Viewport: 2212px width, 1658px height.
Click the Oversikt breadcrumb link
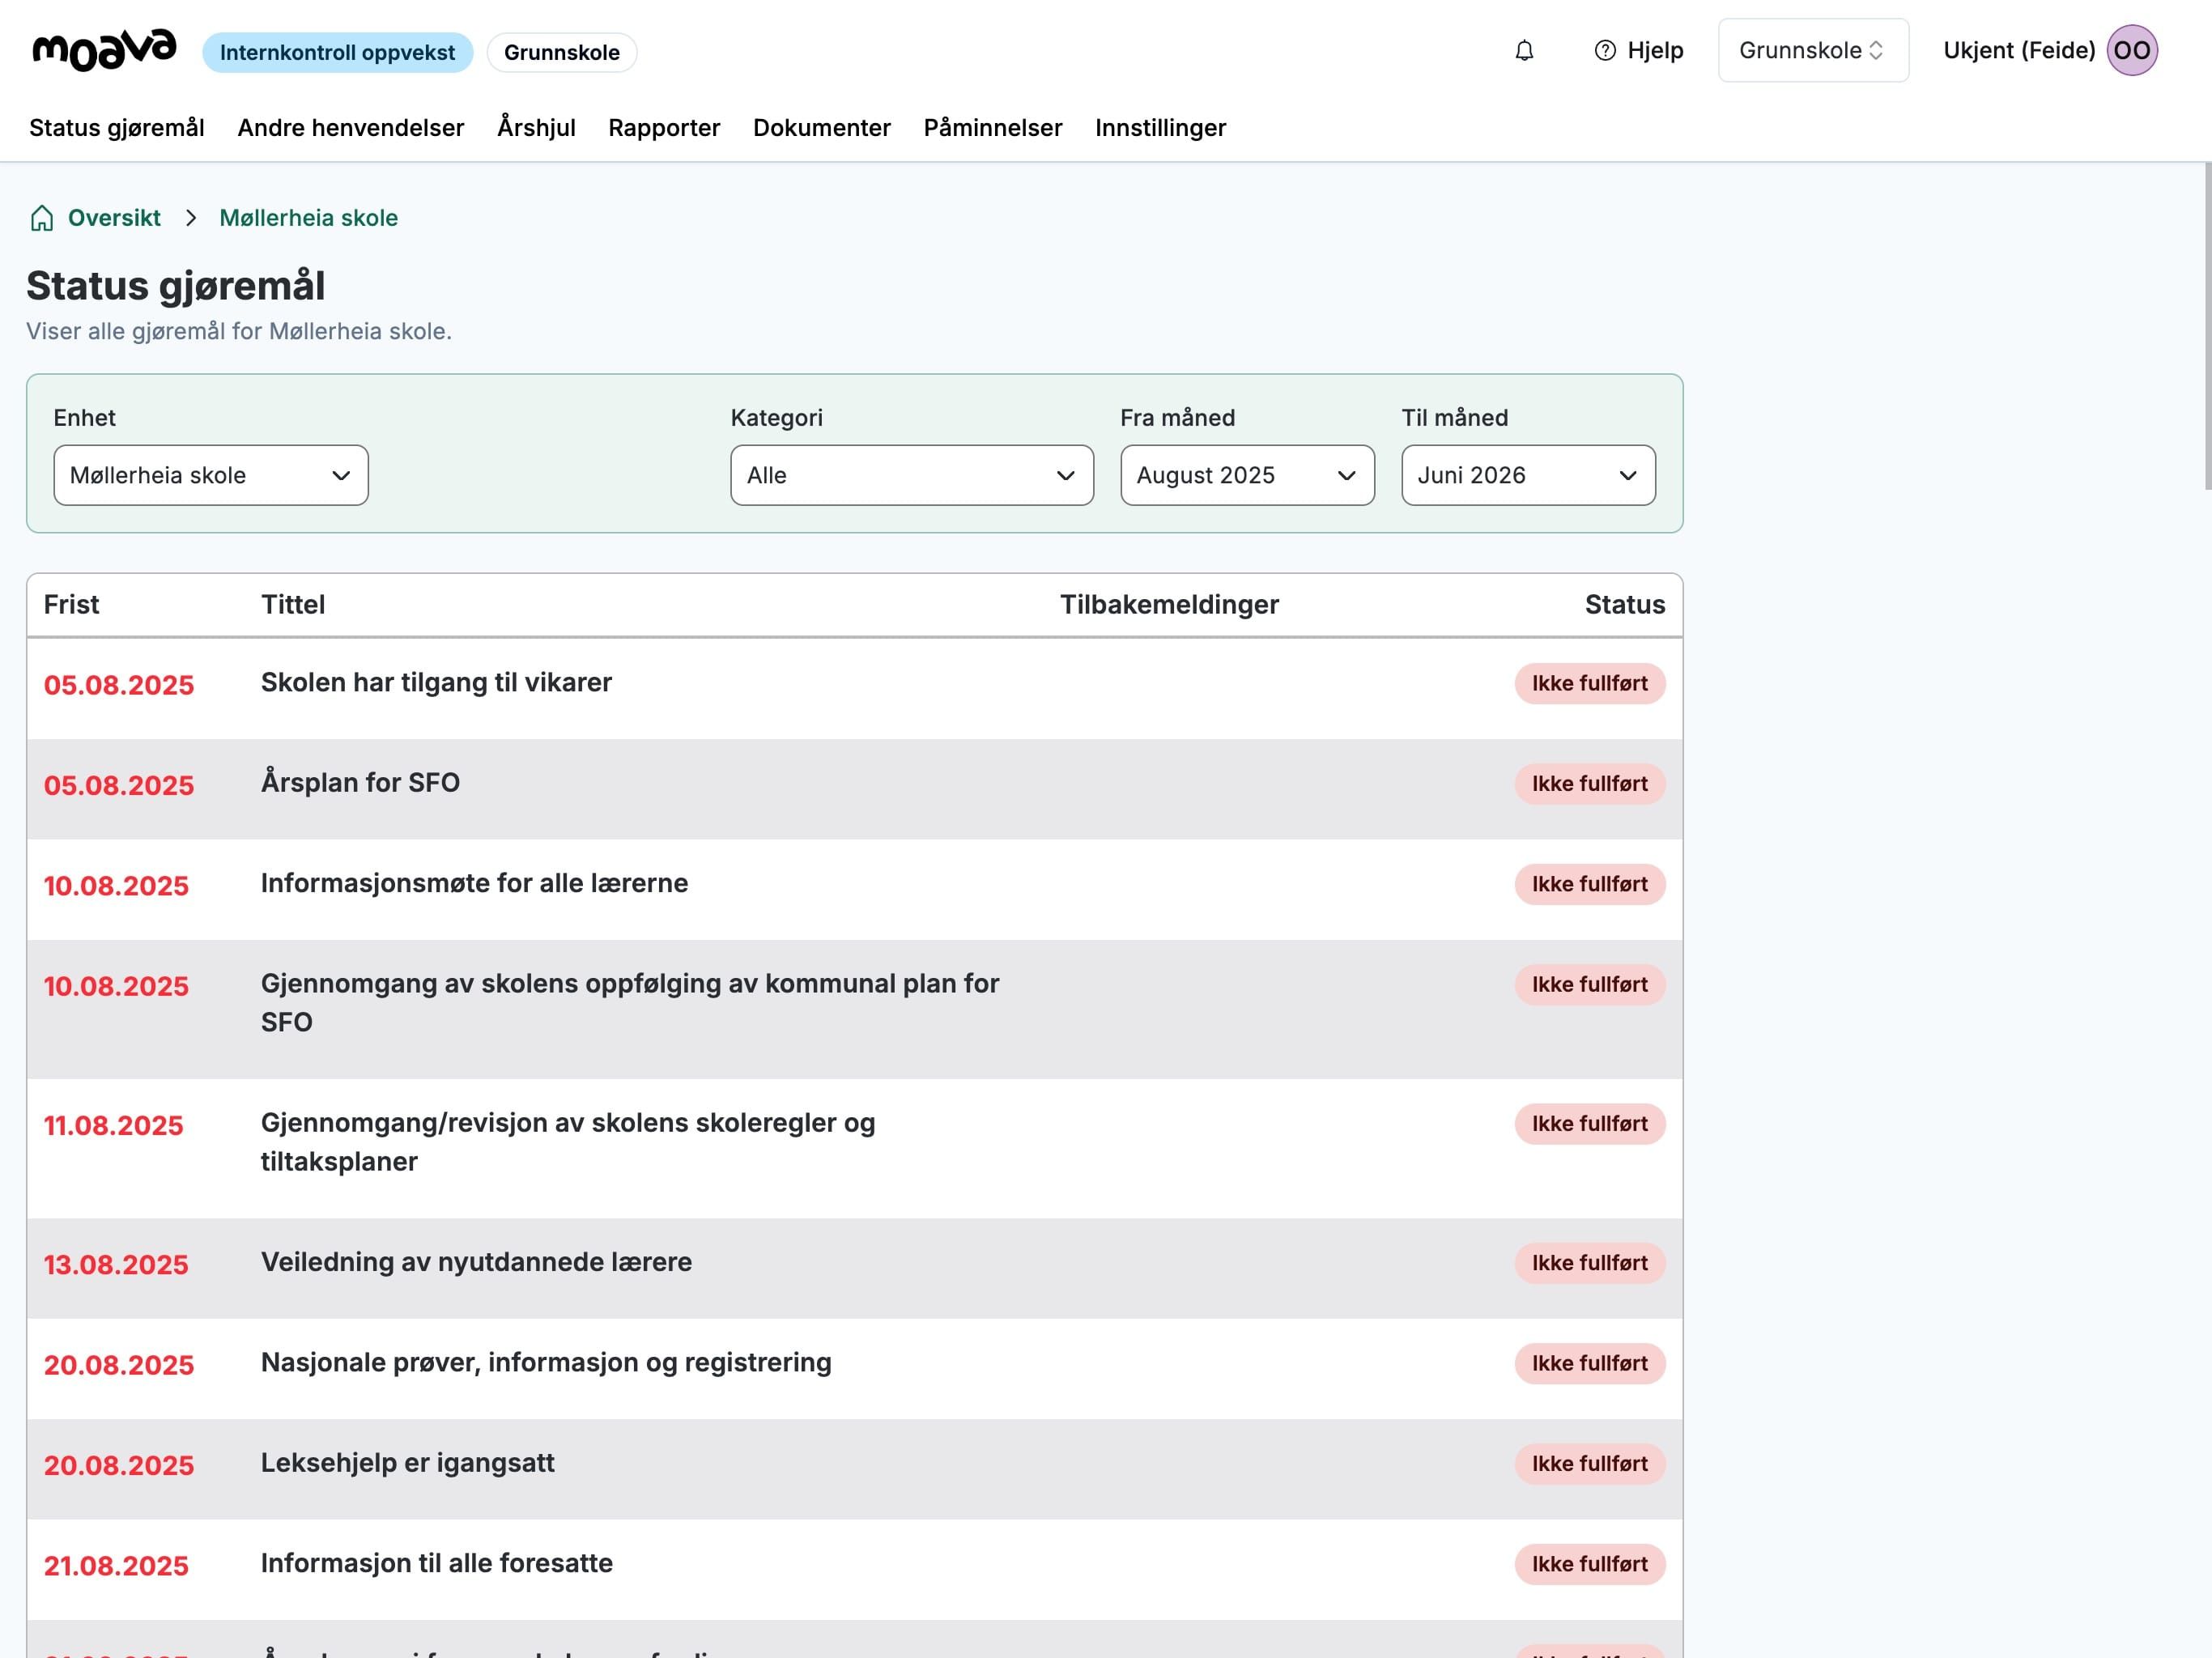coord(114,218)
